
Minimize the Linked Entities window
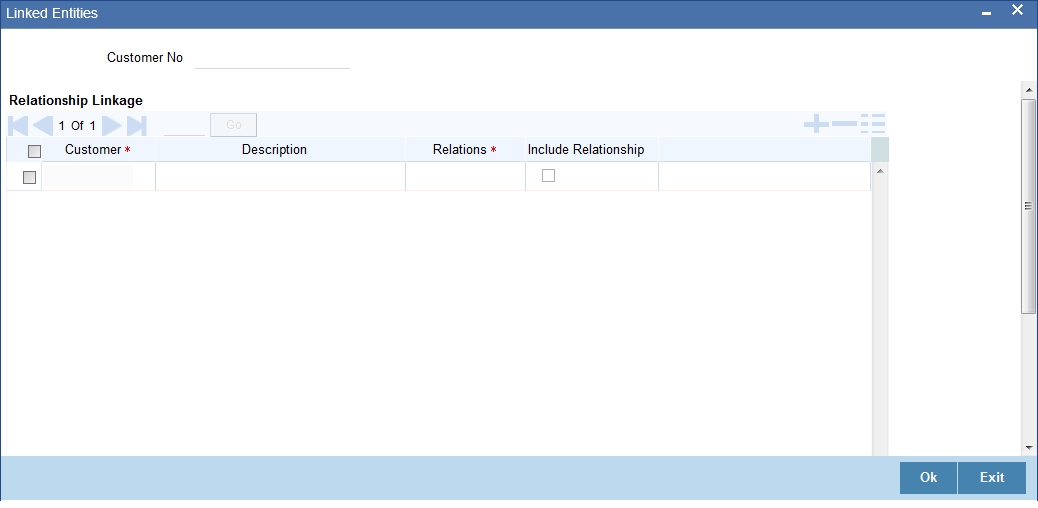(x=987, y=14)
